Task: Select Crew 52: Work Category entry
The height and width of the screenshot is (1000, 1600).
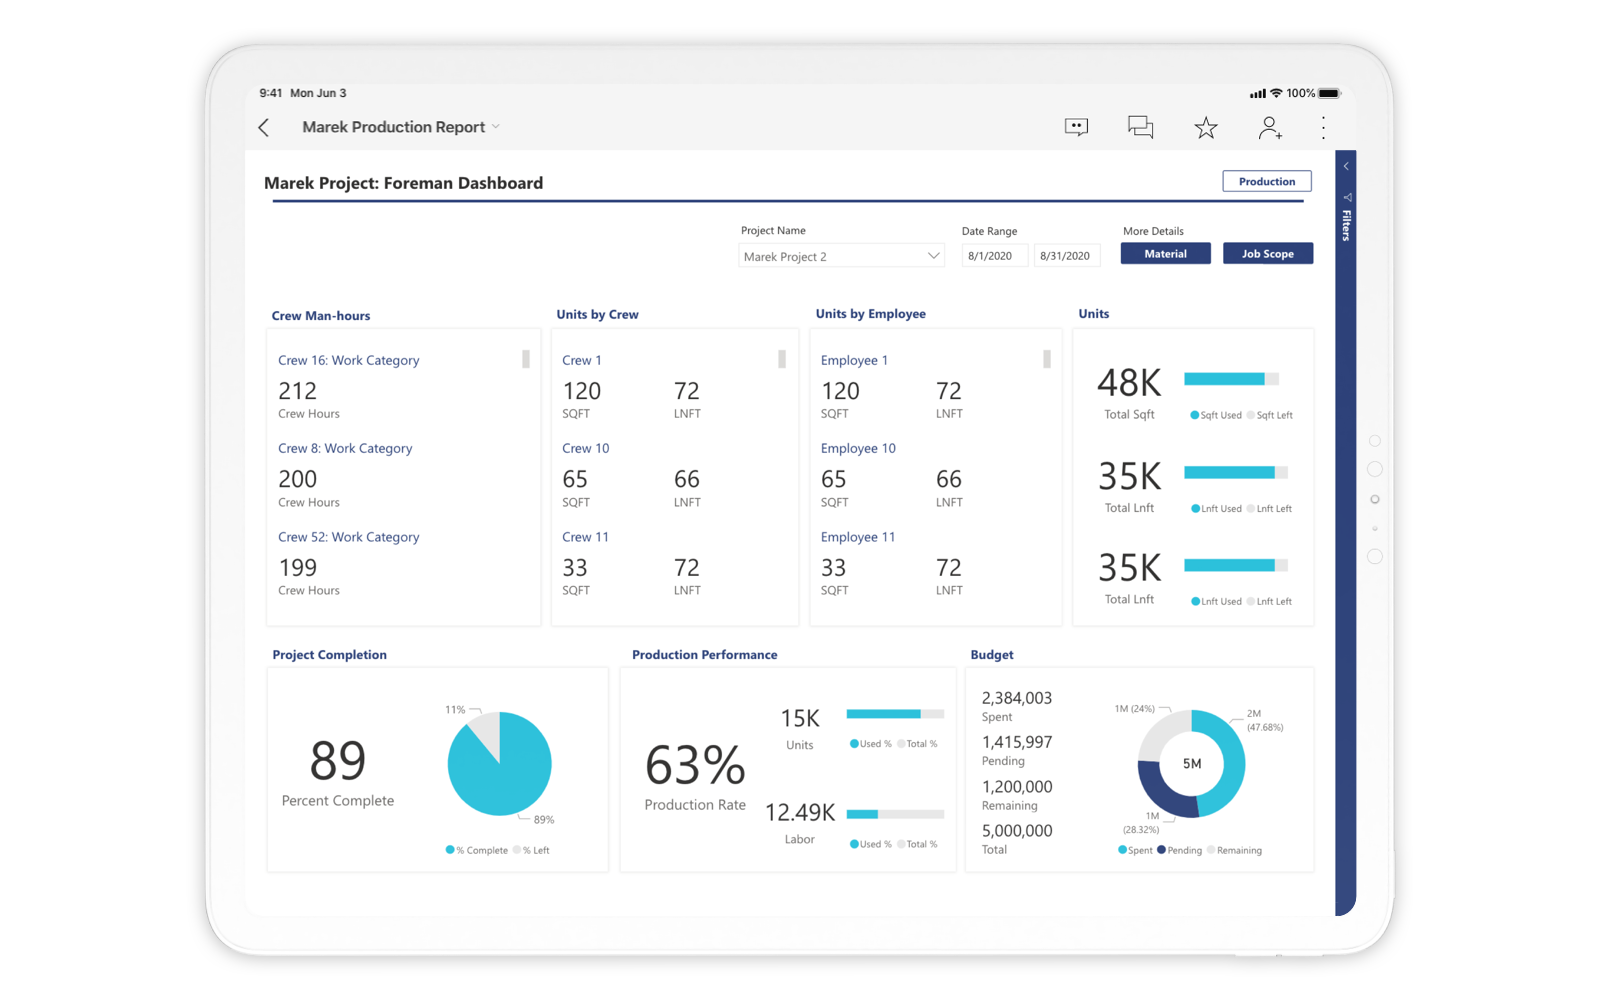Action: 348,537
